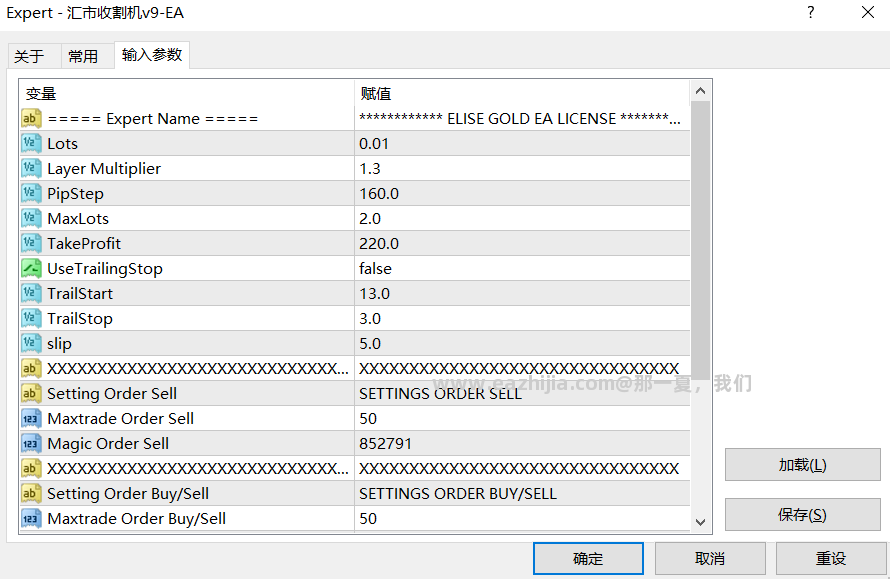890x579 pixels.
Task: Click the string icon of Setting Order Buy/Sell
Action: point(31,493)
